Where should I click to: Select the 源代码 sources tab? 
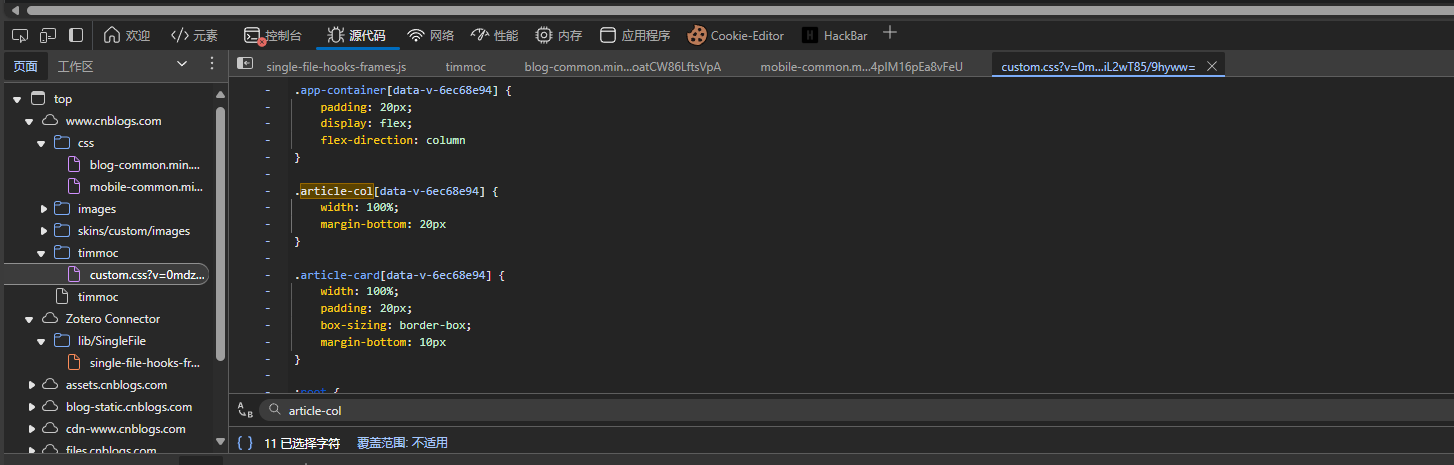tap(356, 35)
